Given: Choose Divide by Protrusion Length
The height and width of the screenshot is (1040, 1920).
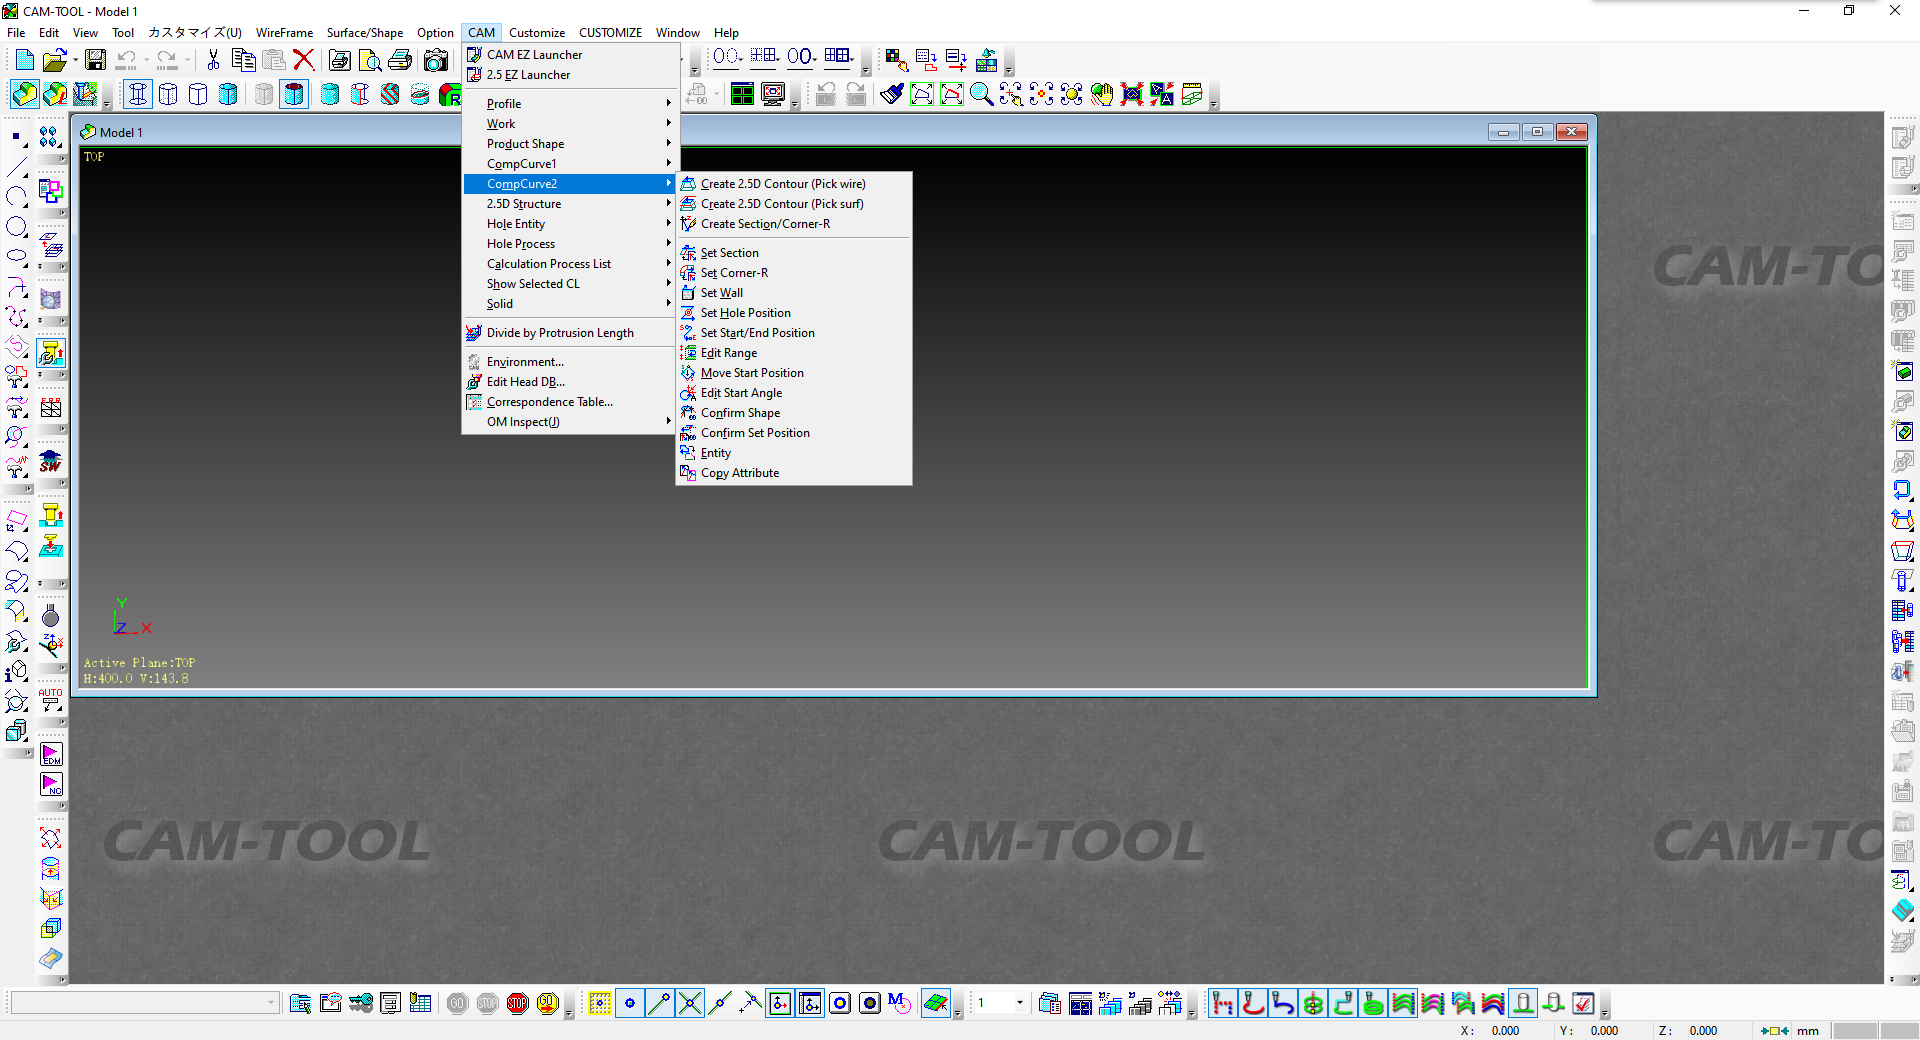Looking at the screenshot, I should [x=571, y=333].
